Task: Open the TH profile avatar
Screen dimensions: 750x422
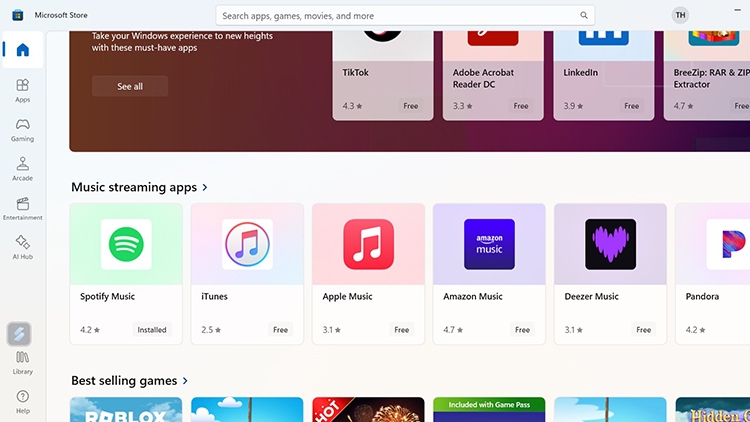Action: 680,15
